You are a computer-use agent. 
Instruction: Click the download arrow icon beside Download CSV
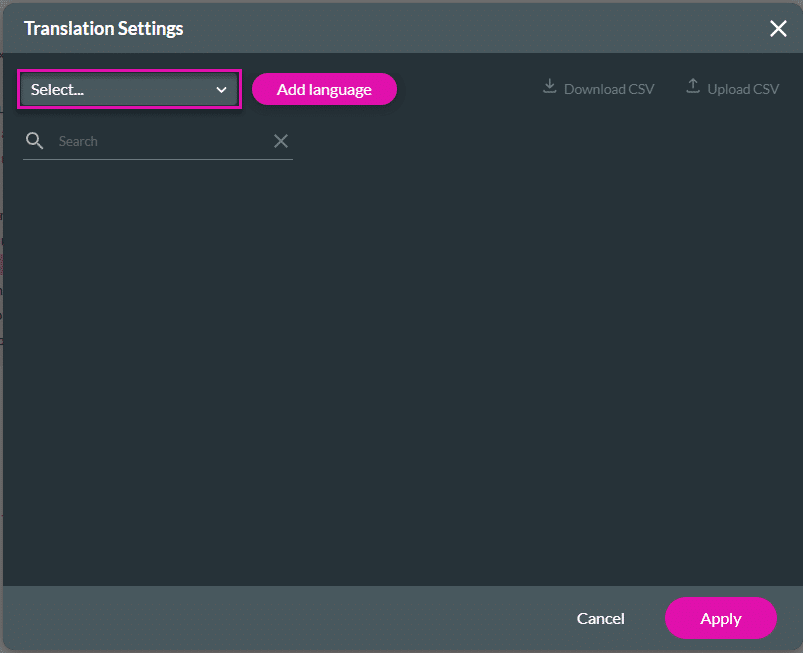pyautogui.click(x=549, y=87)
